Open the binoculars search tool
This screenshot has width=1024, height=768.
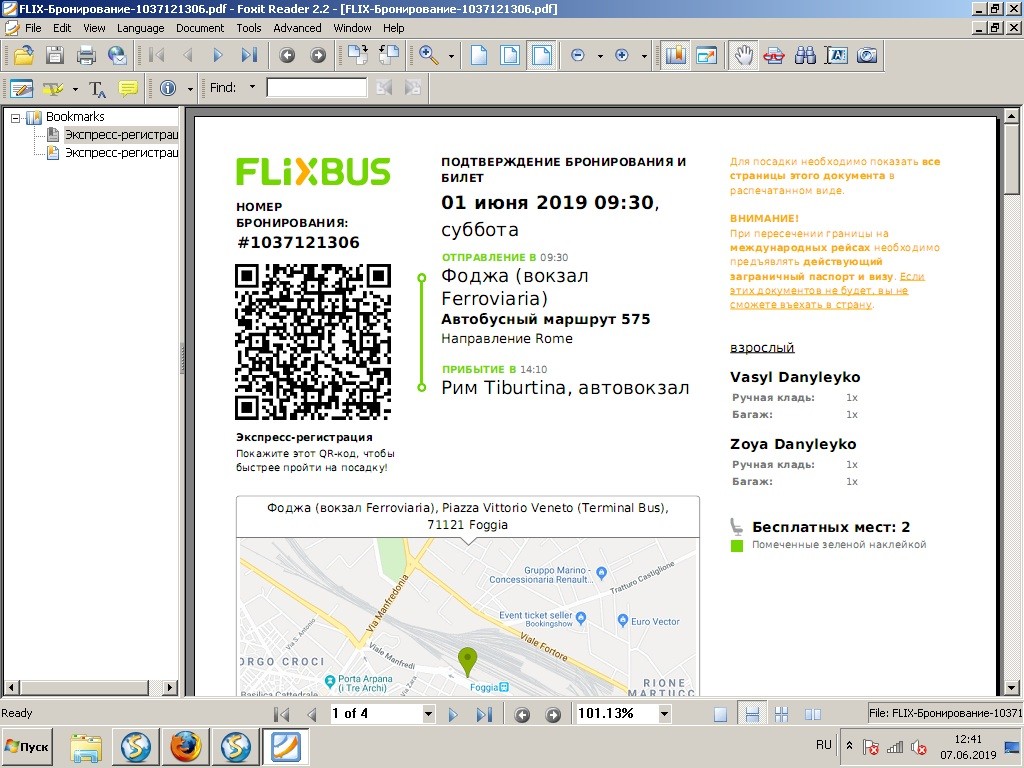[x=805, y=55]
